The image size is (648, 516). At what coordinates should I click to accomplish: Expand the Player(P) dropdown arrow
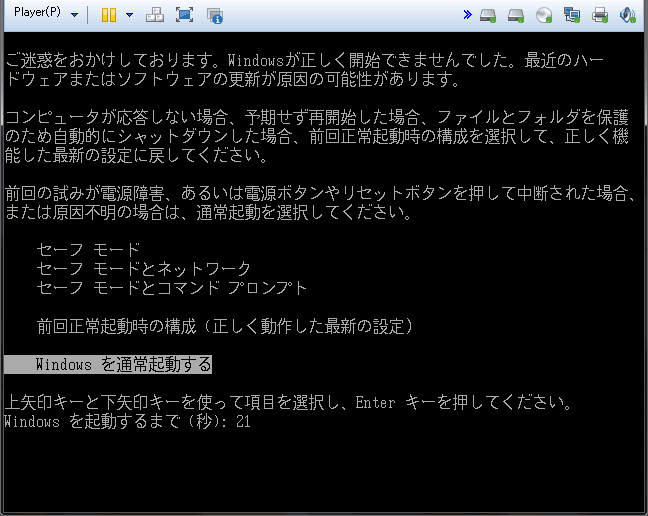74,15
